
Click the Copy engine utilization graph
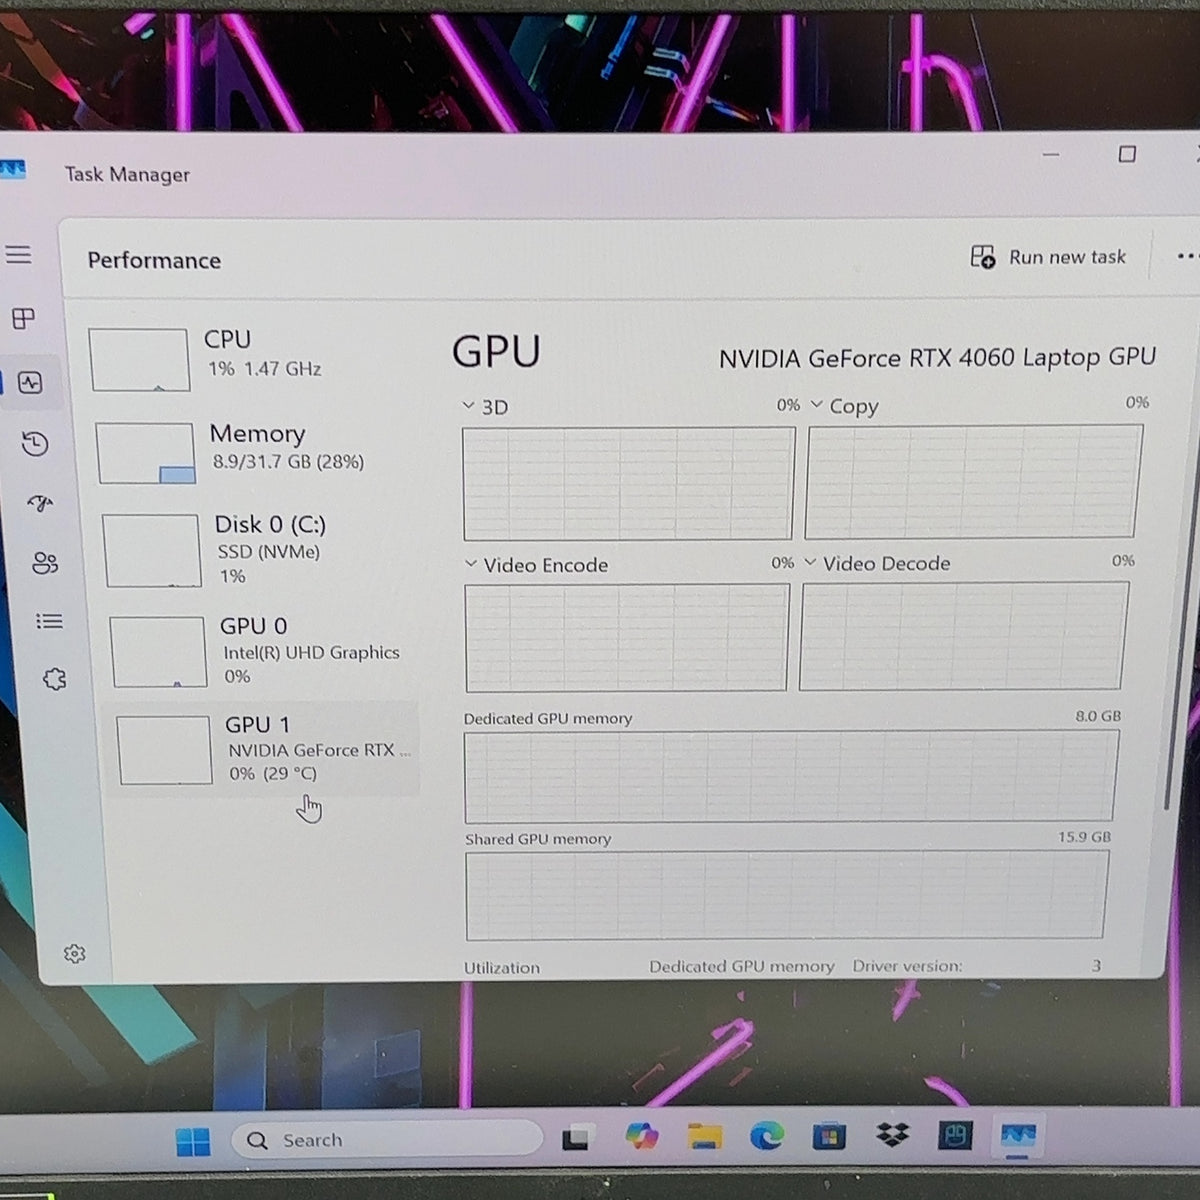(x=973, y=481)
